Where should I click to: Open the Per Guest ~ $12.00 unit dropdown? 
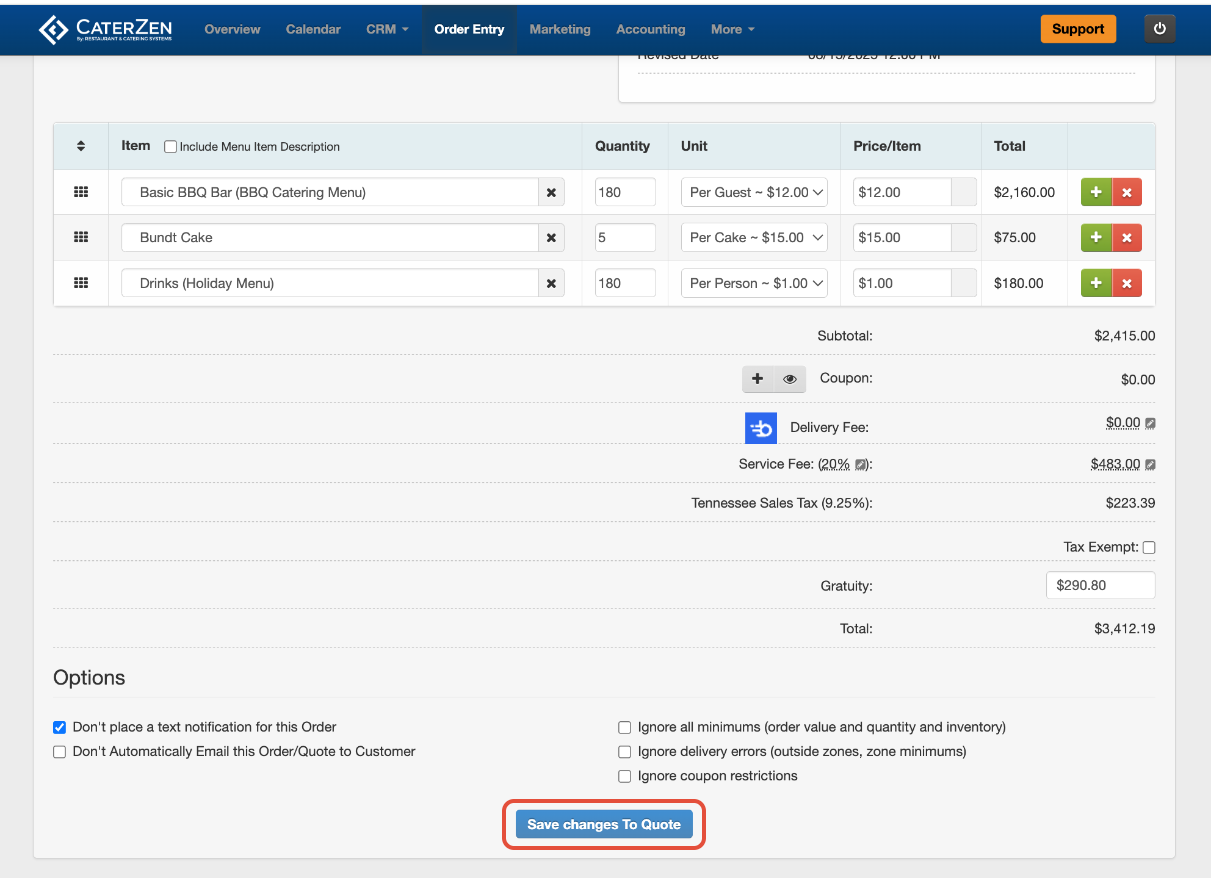(x=754, y=192)
